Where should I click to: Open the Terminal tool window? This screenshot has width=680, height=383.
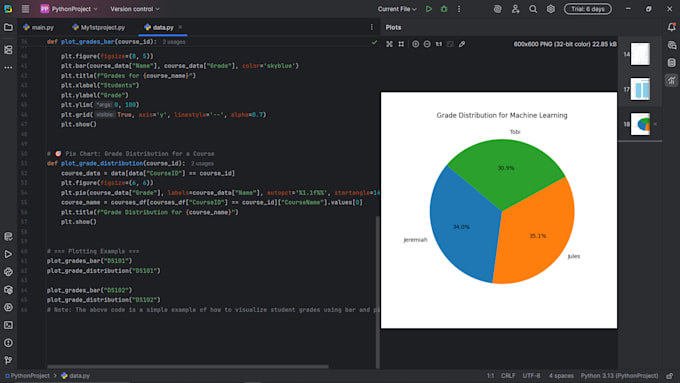[x=8, y=325]
